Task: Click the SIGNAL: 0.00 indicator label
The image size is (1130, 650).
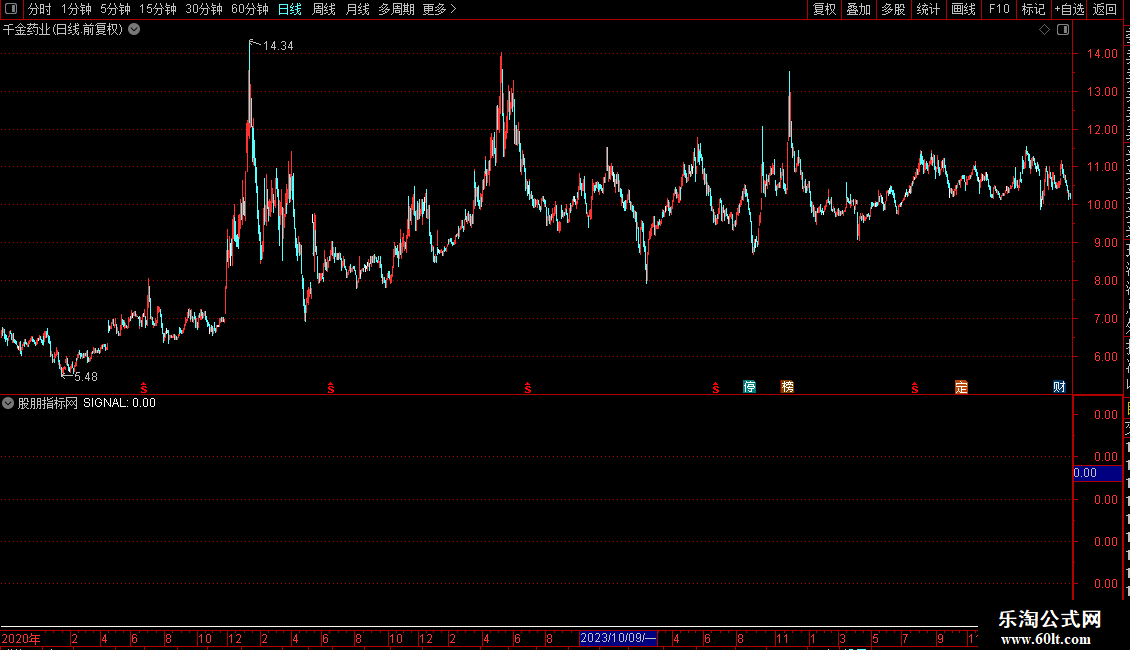Action: 120,403
